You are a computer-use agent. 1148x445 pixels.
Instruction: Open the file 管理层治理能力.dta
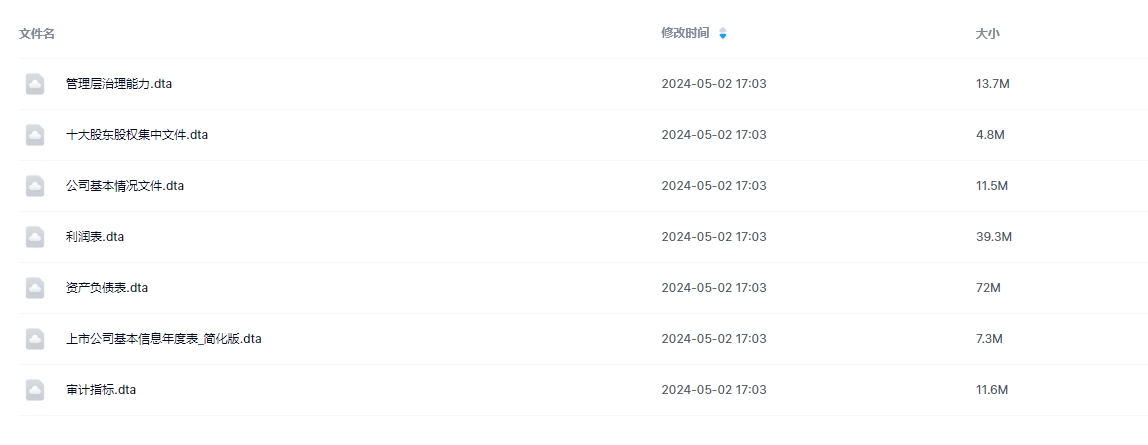pos(119,84)
